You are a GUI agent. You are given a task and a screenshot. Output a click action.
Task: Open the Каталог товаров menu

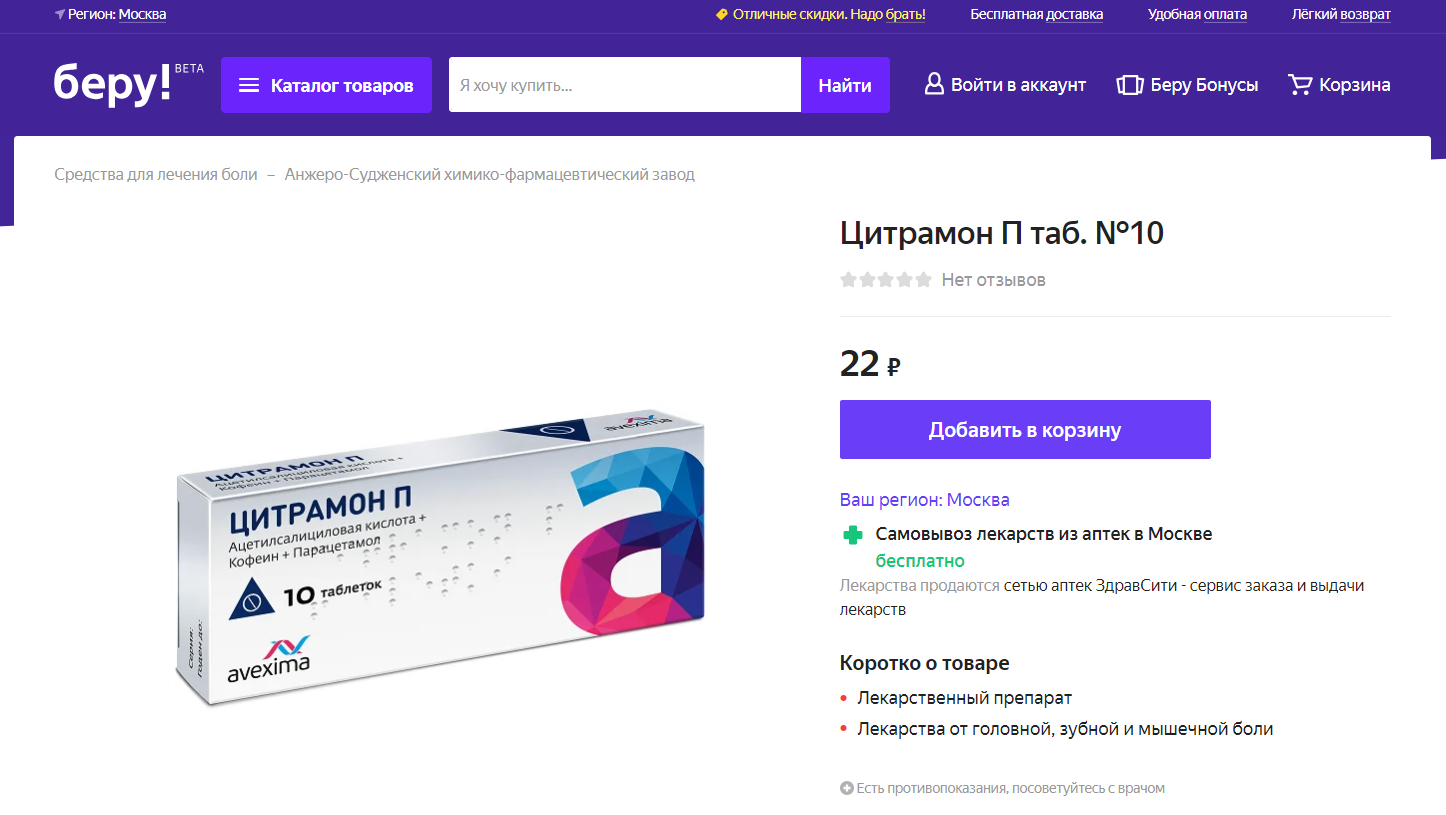(x=326, y=85)
